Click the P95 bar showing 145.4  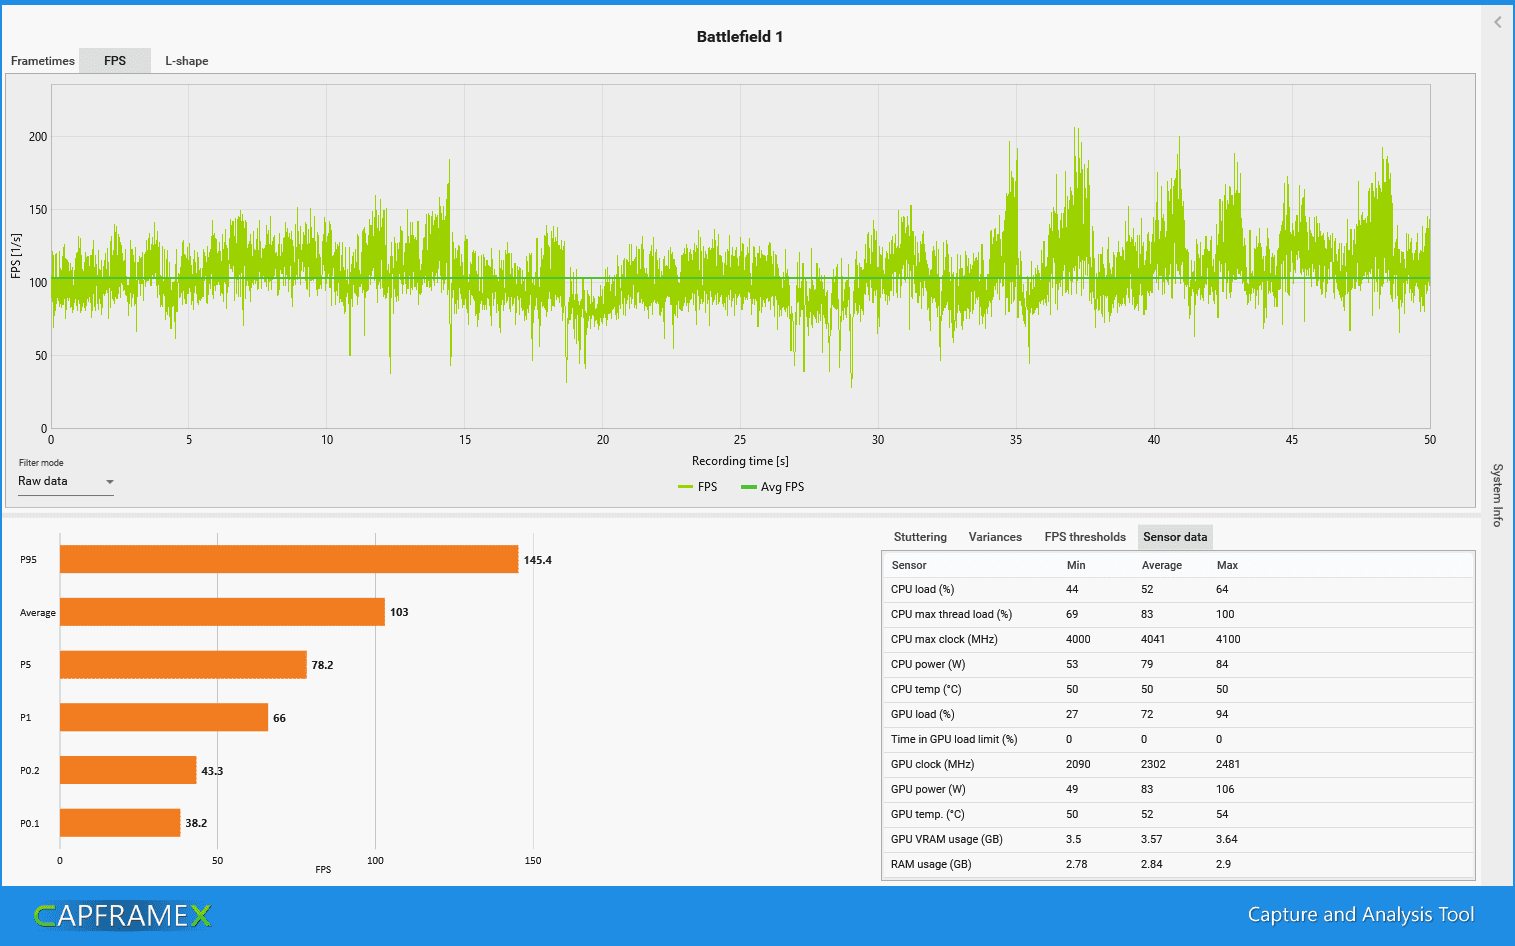[289, 559]
